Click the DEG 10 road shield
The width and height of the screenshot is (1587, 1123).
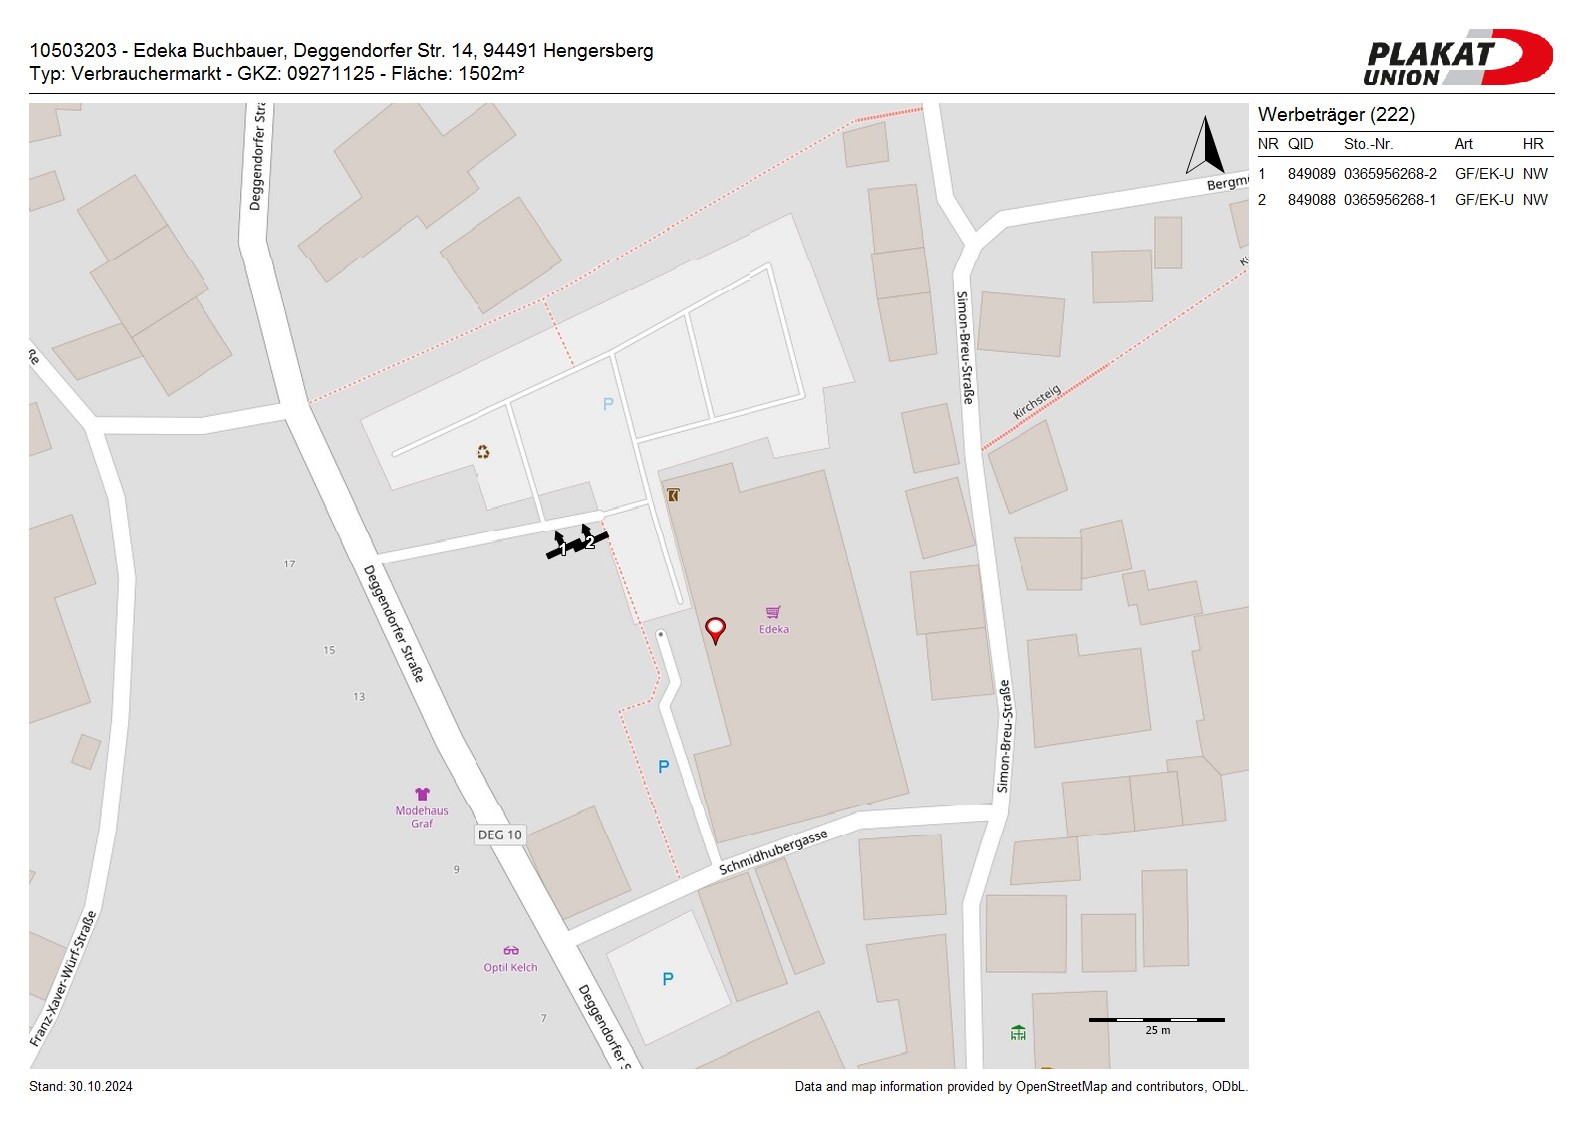(500, 835)
